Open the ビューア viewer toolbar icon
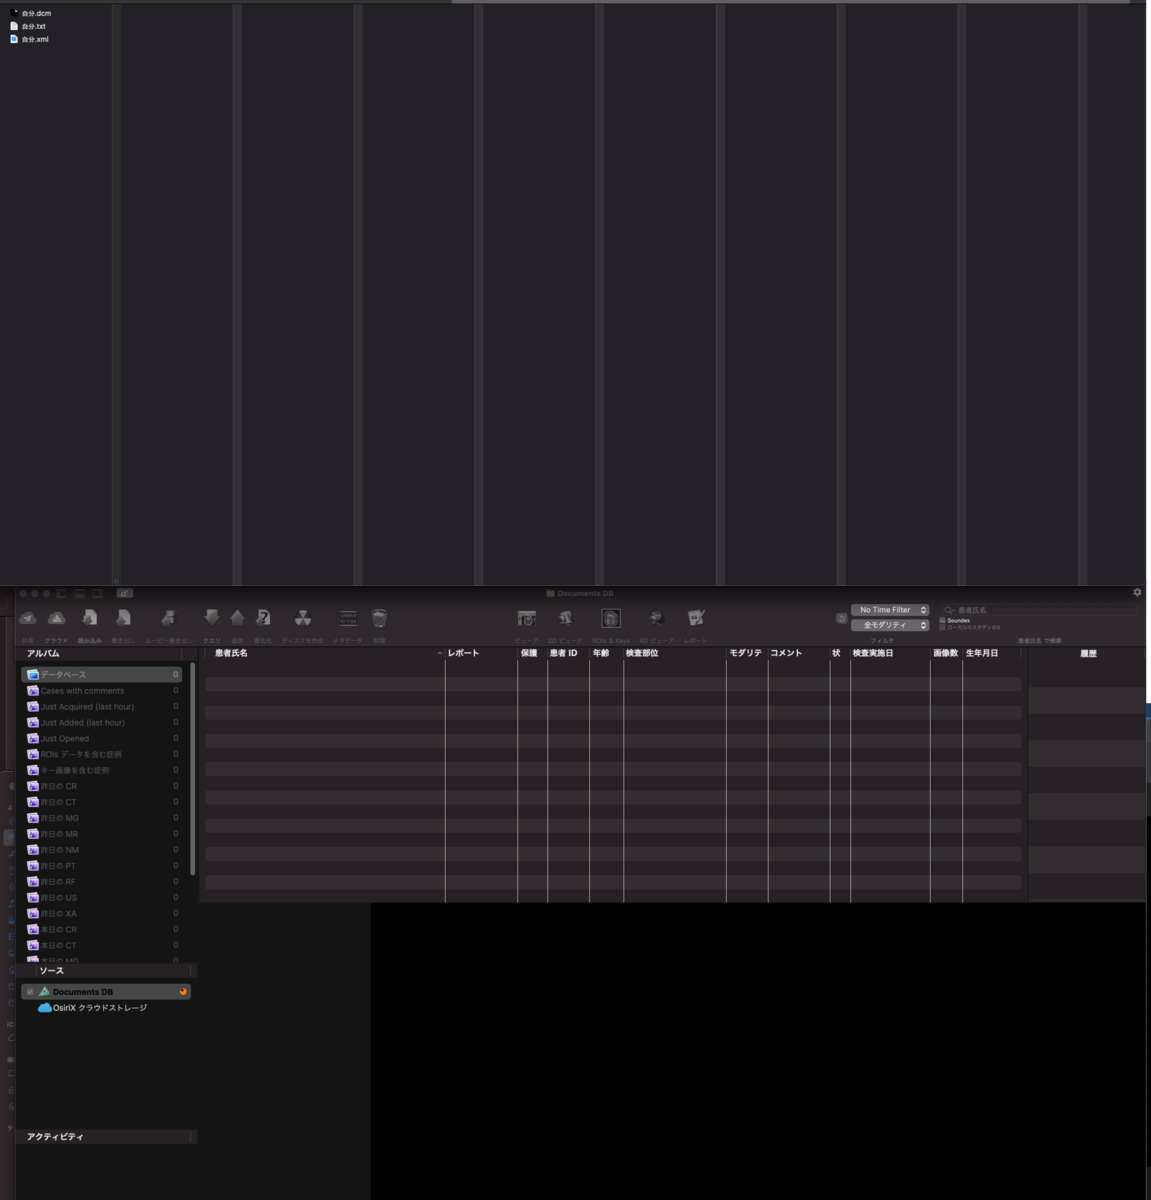Image resolution: width=1151 pixels, height=1200 pixels. coord(526,618)
